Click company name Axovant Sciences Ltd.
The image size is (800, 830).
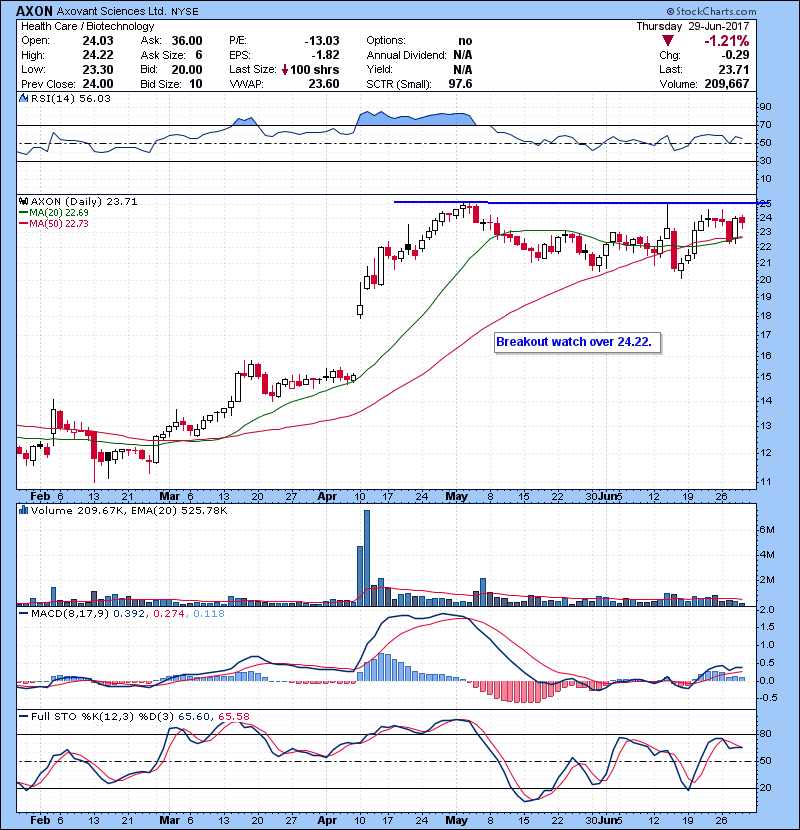tap(111, 11)
